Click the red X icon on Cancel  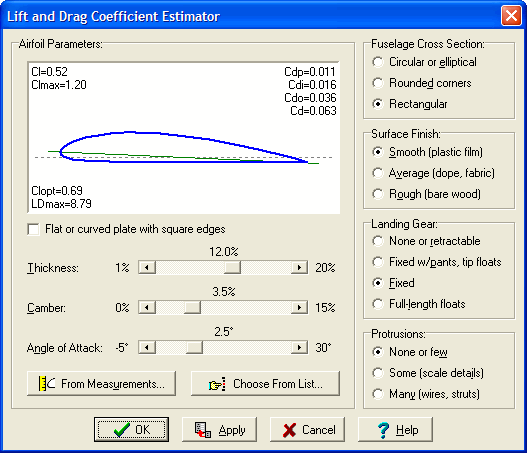(289, 430)
